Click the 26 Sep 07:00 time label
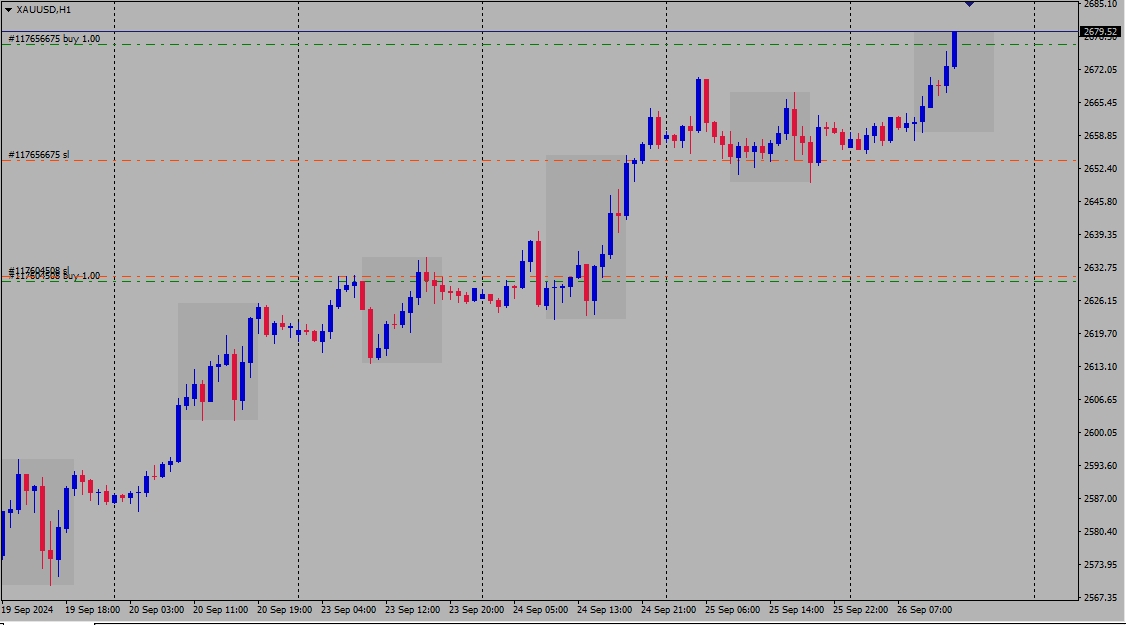 point(924,610)
